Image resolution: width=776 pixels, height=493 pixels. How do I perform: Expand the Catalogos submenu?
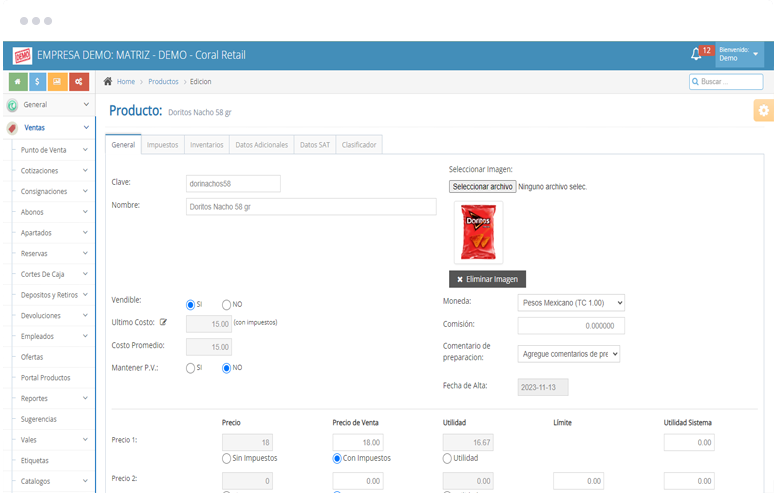[85, 481]
